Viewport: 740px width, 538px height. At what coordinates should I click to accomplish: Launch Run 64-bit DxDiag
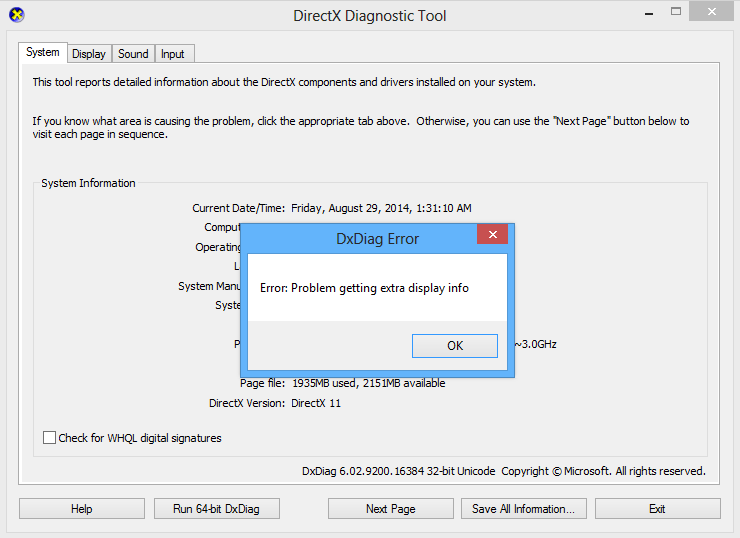coord(216,509)
